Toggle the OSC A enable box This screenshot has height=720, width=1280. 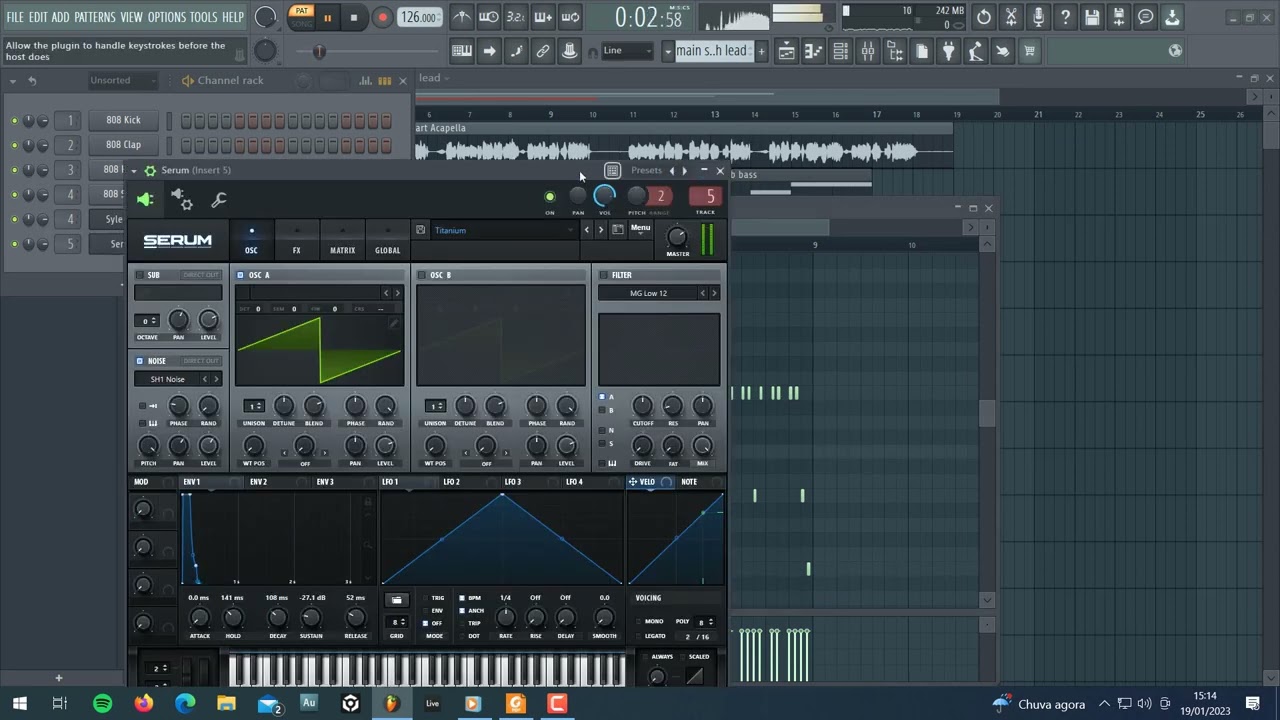click(241, 275)
